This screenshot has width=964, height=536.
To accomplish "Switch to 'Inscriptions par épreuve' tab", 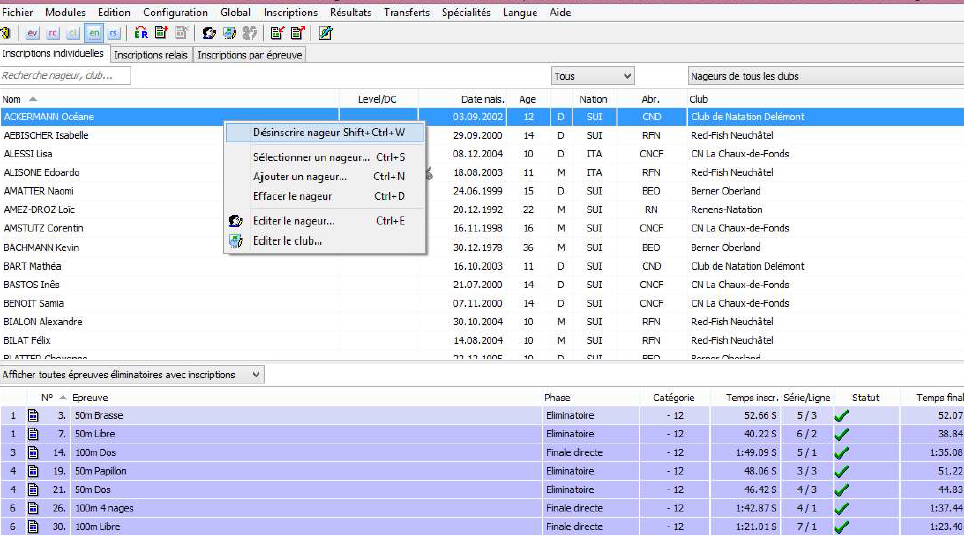I will pyautogui.click(x=250, y=55).
